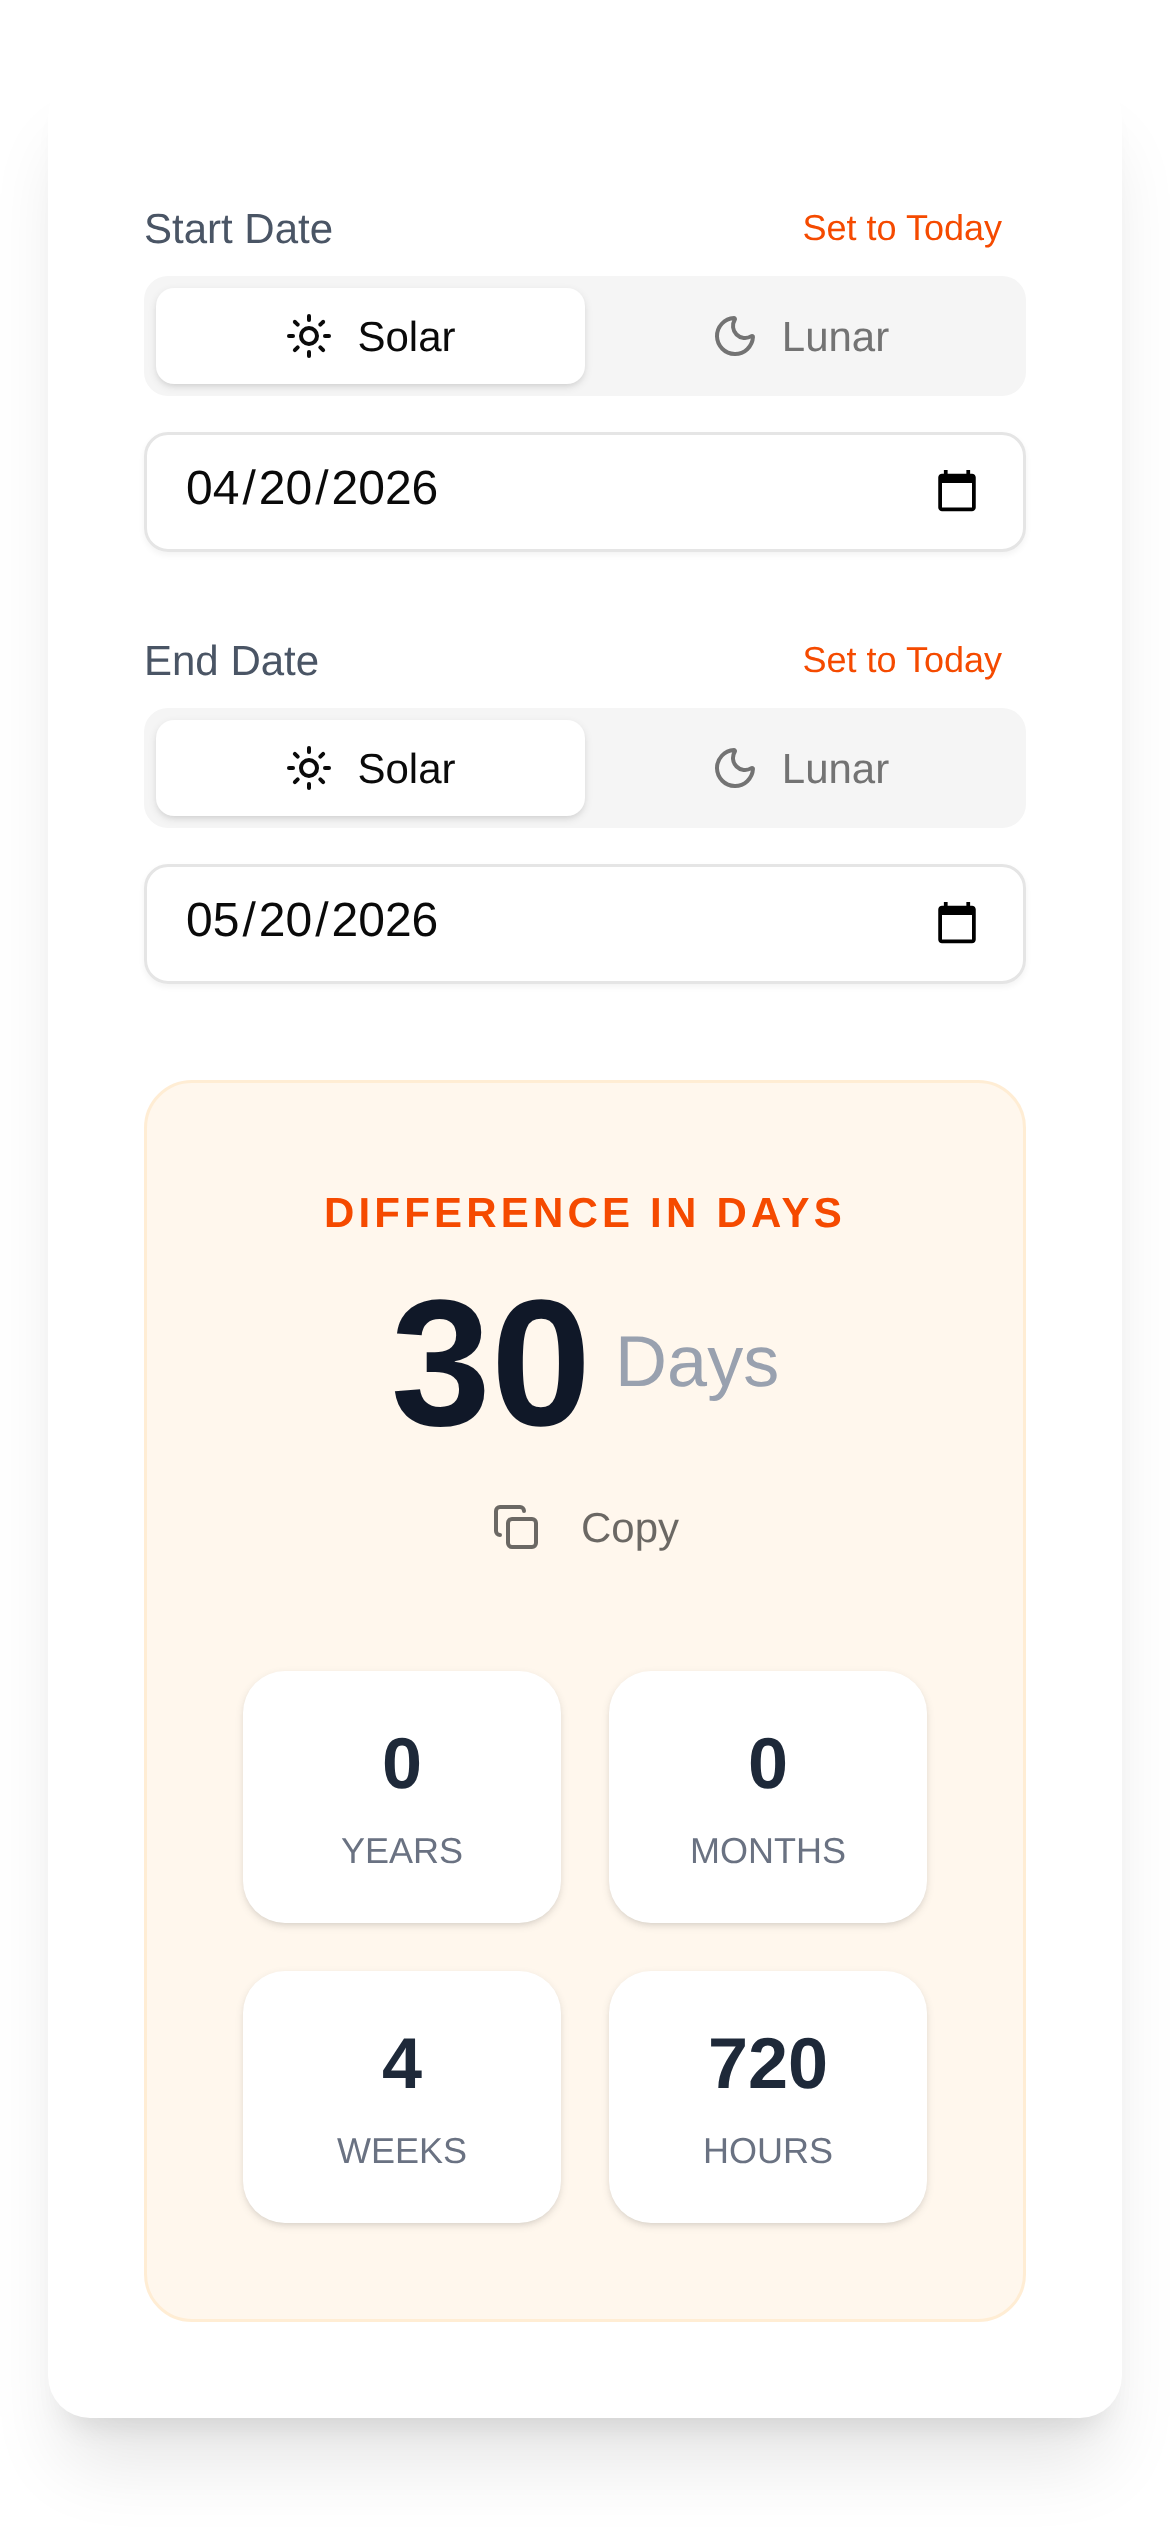Click the 4 Weeks result card
This screenshot has height=2532, width=1170.
point(402,2096)
